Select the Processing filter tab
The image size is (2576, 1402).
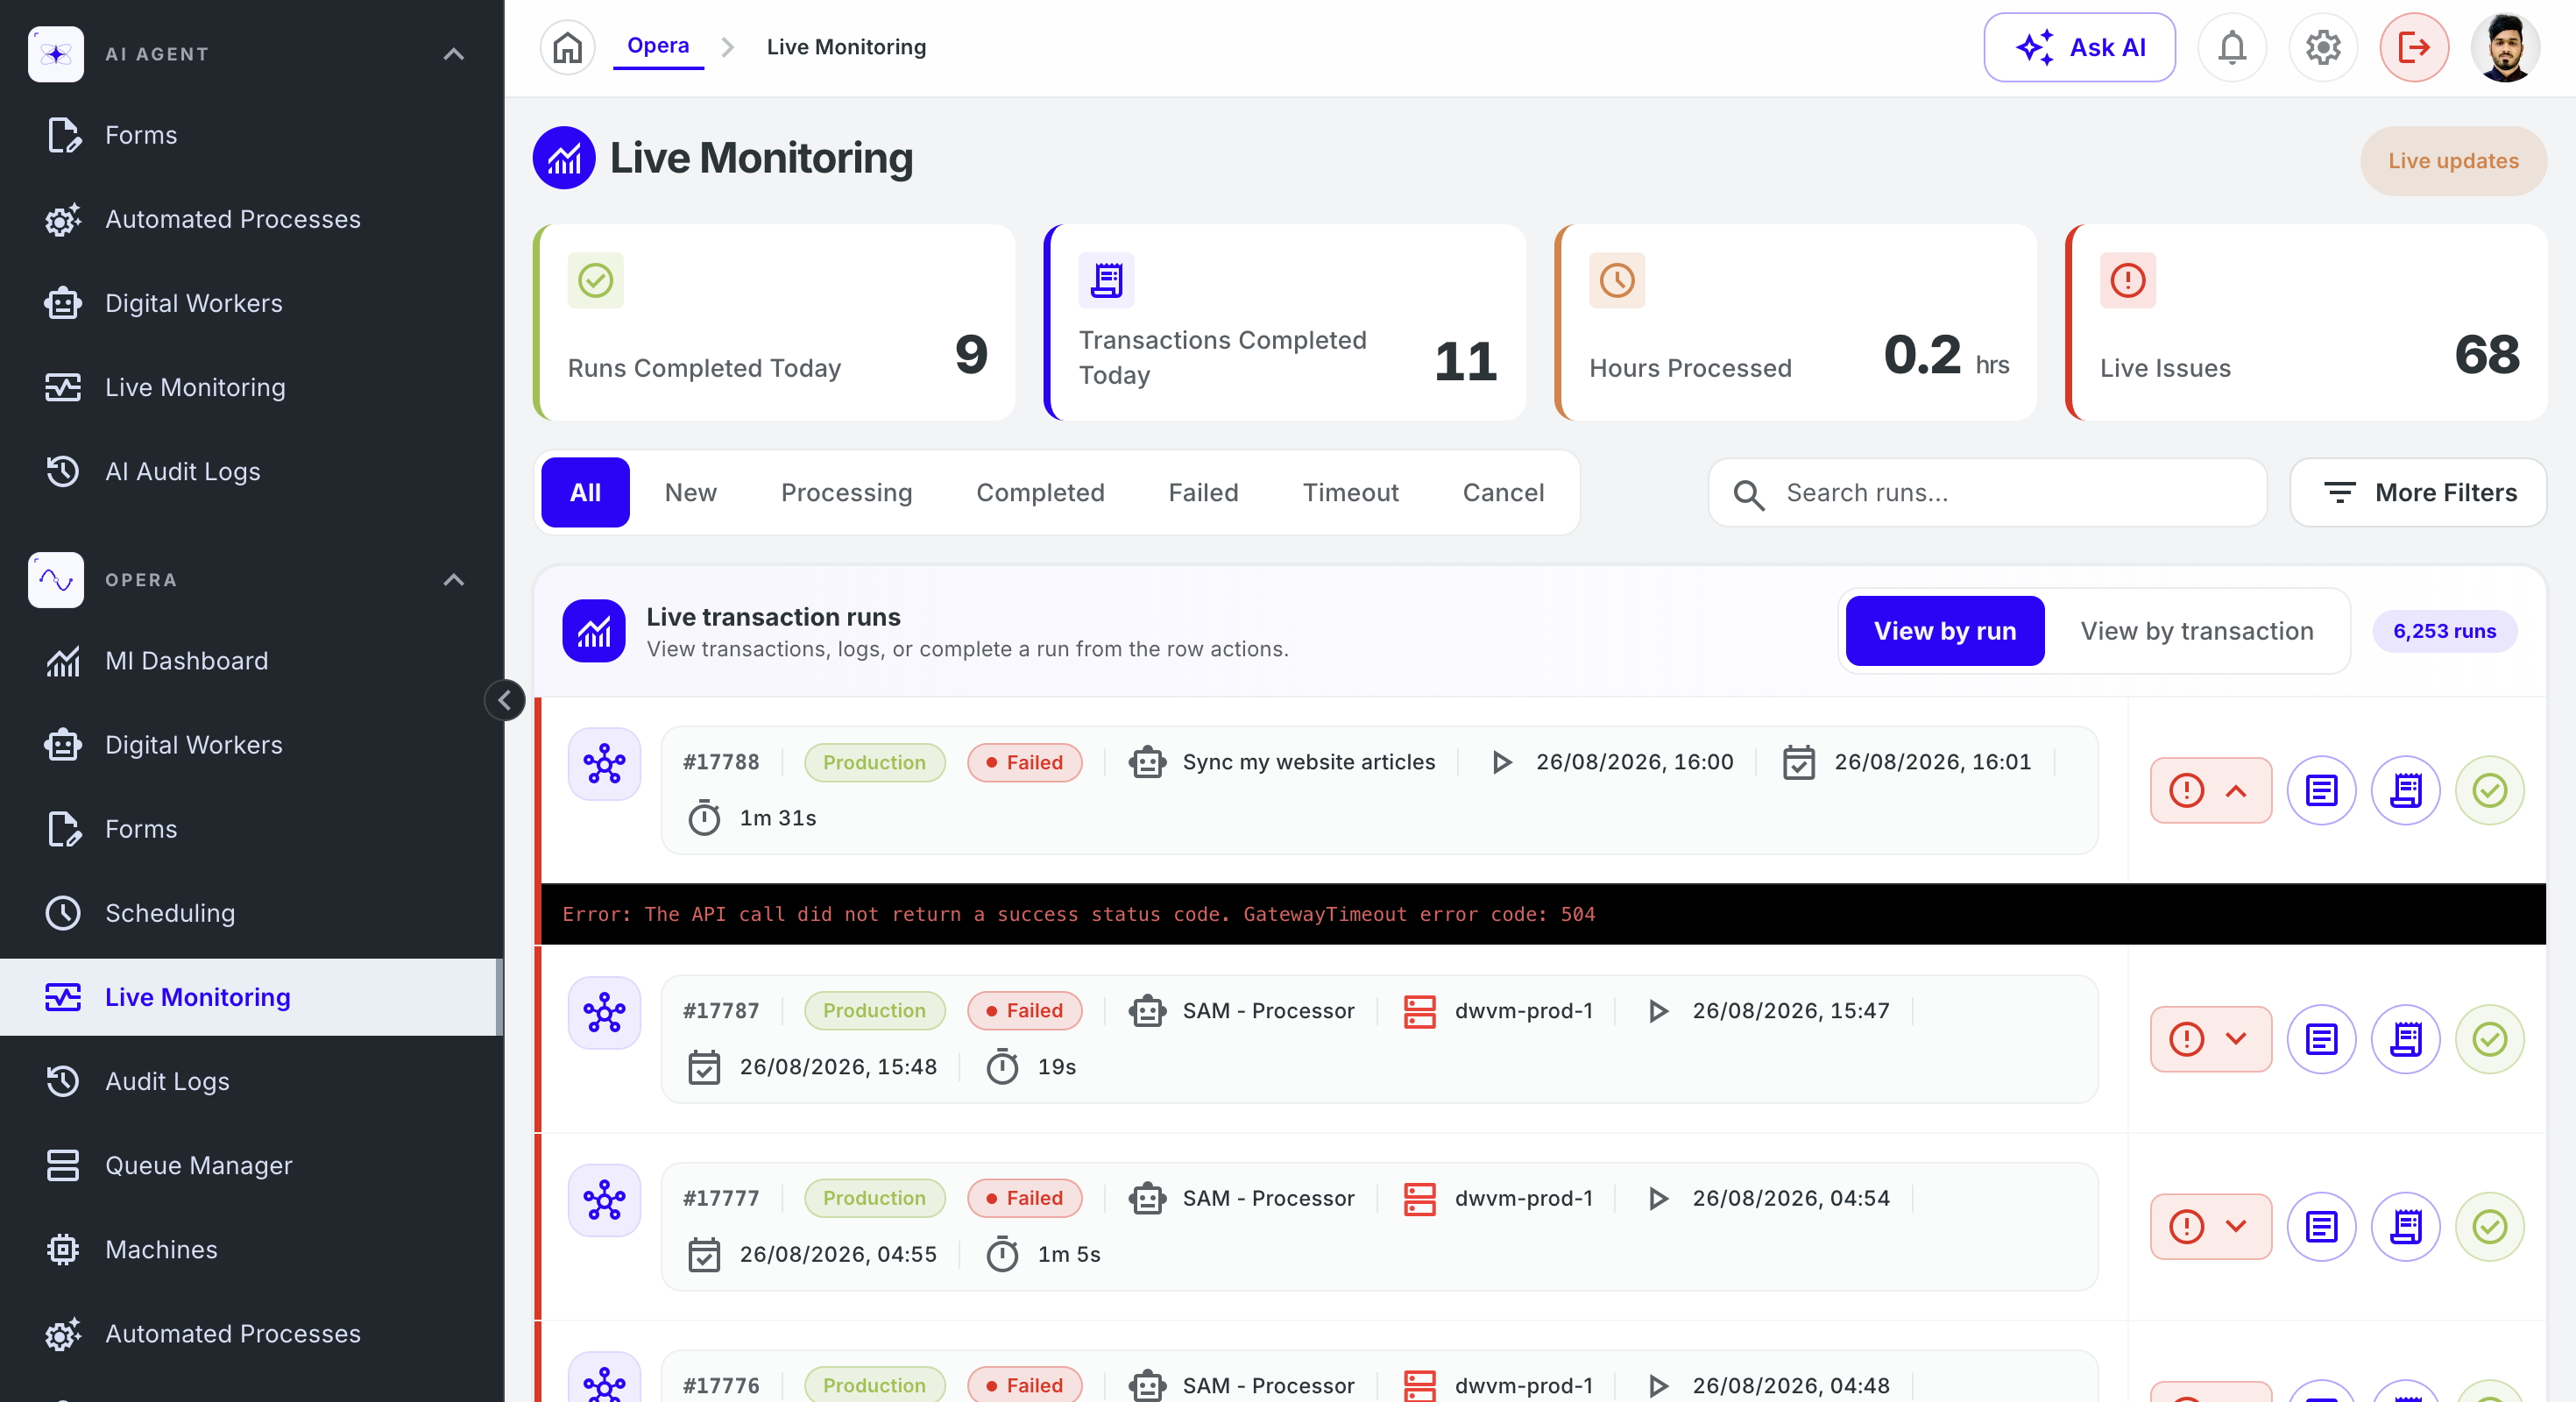tap(846, 492)
